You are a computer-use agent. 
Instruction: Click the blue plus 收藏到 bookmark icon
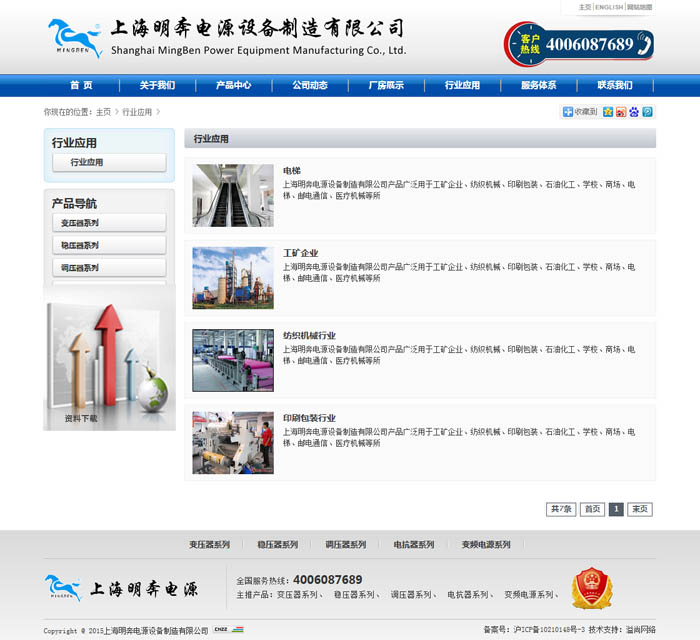568,112
